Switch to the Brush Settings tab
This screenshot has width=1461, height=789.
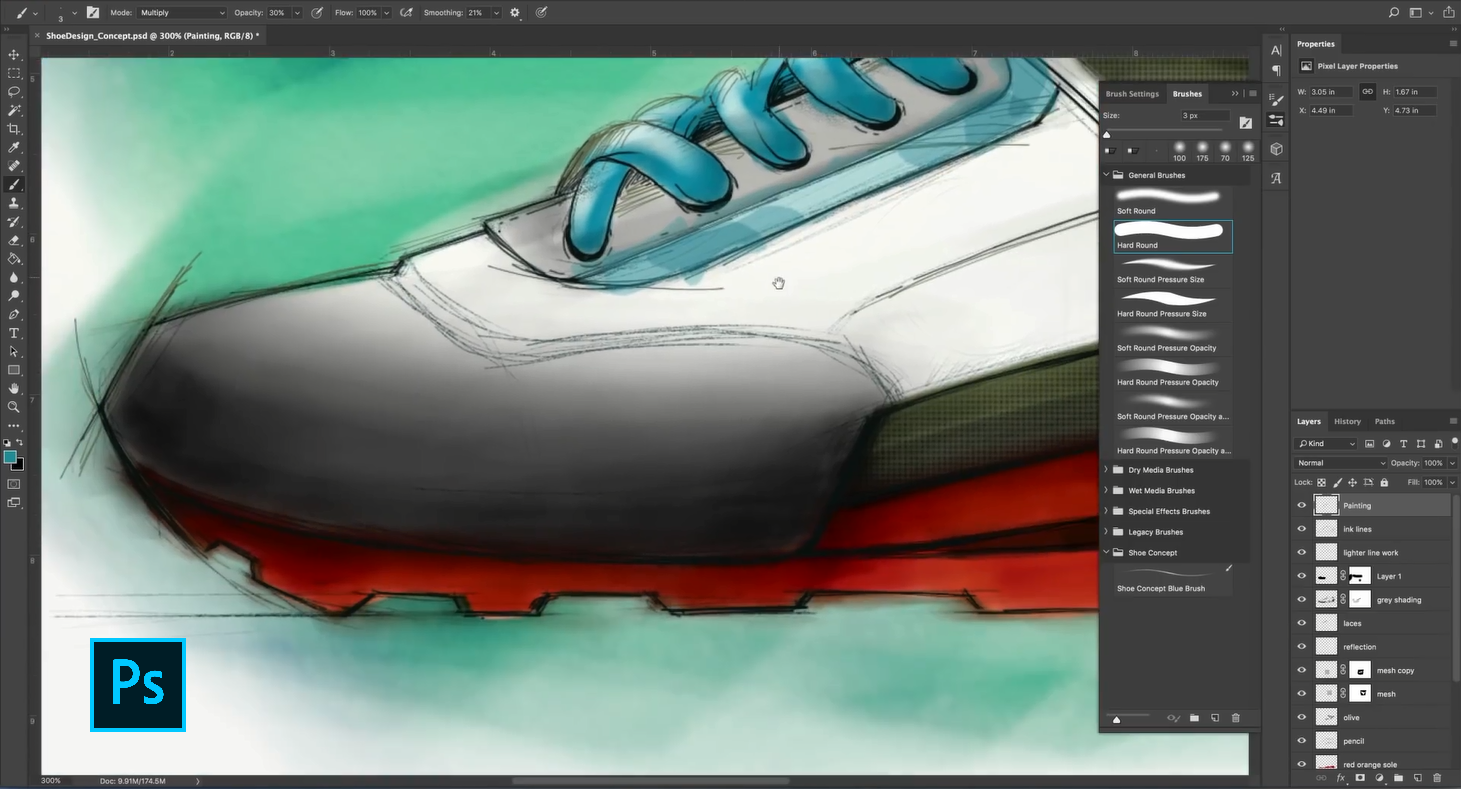point(1132,94)
